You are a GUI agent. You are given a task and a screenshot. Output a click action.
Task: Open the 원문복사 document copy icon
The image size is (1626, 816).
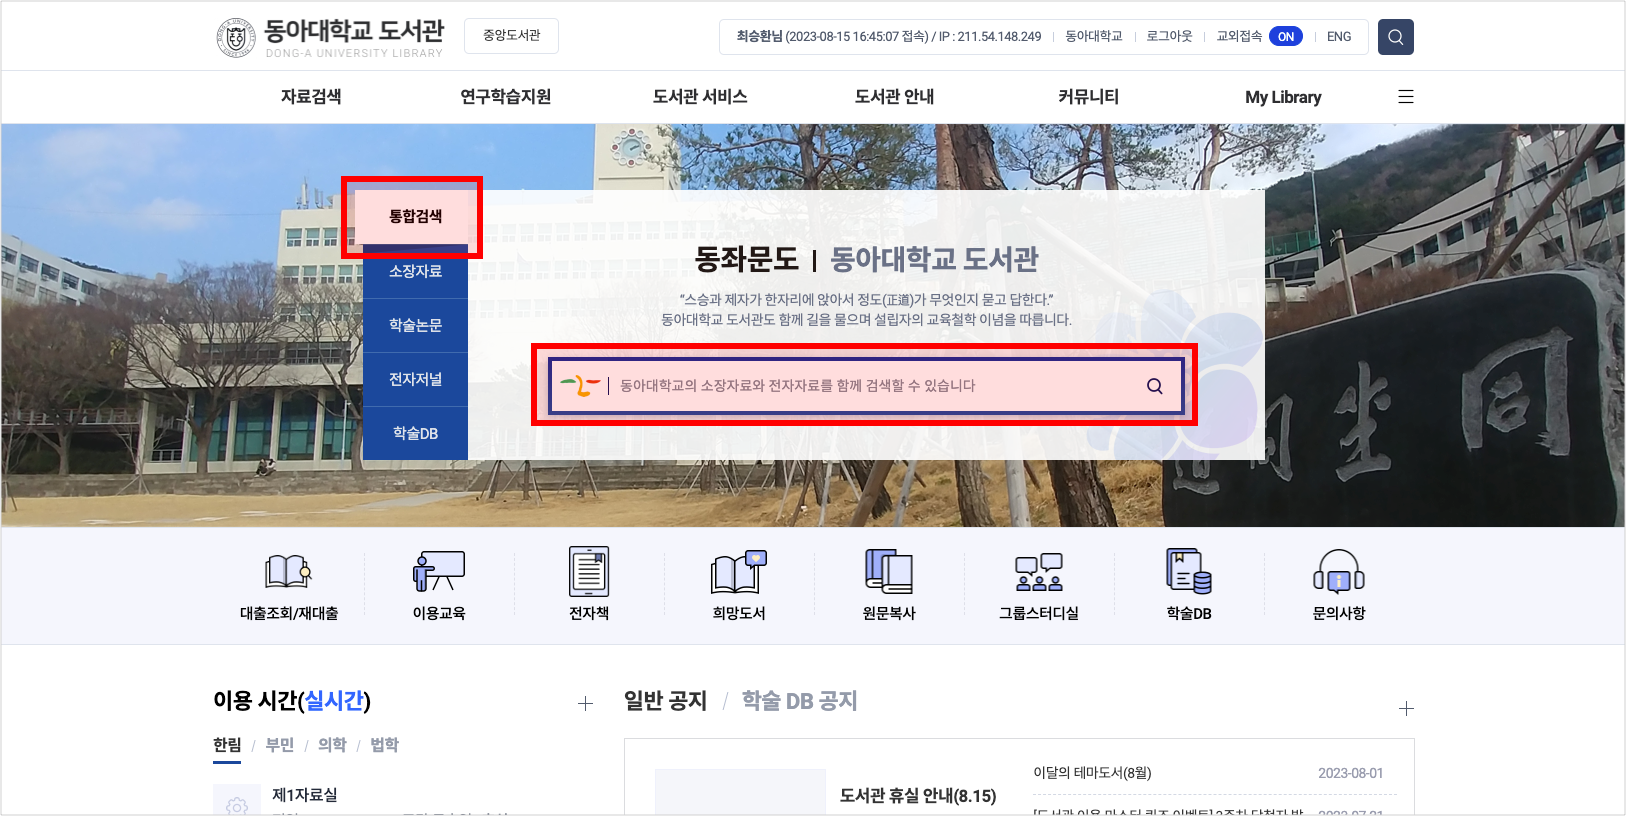pyautogui.click(x=889, y=572)
